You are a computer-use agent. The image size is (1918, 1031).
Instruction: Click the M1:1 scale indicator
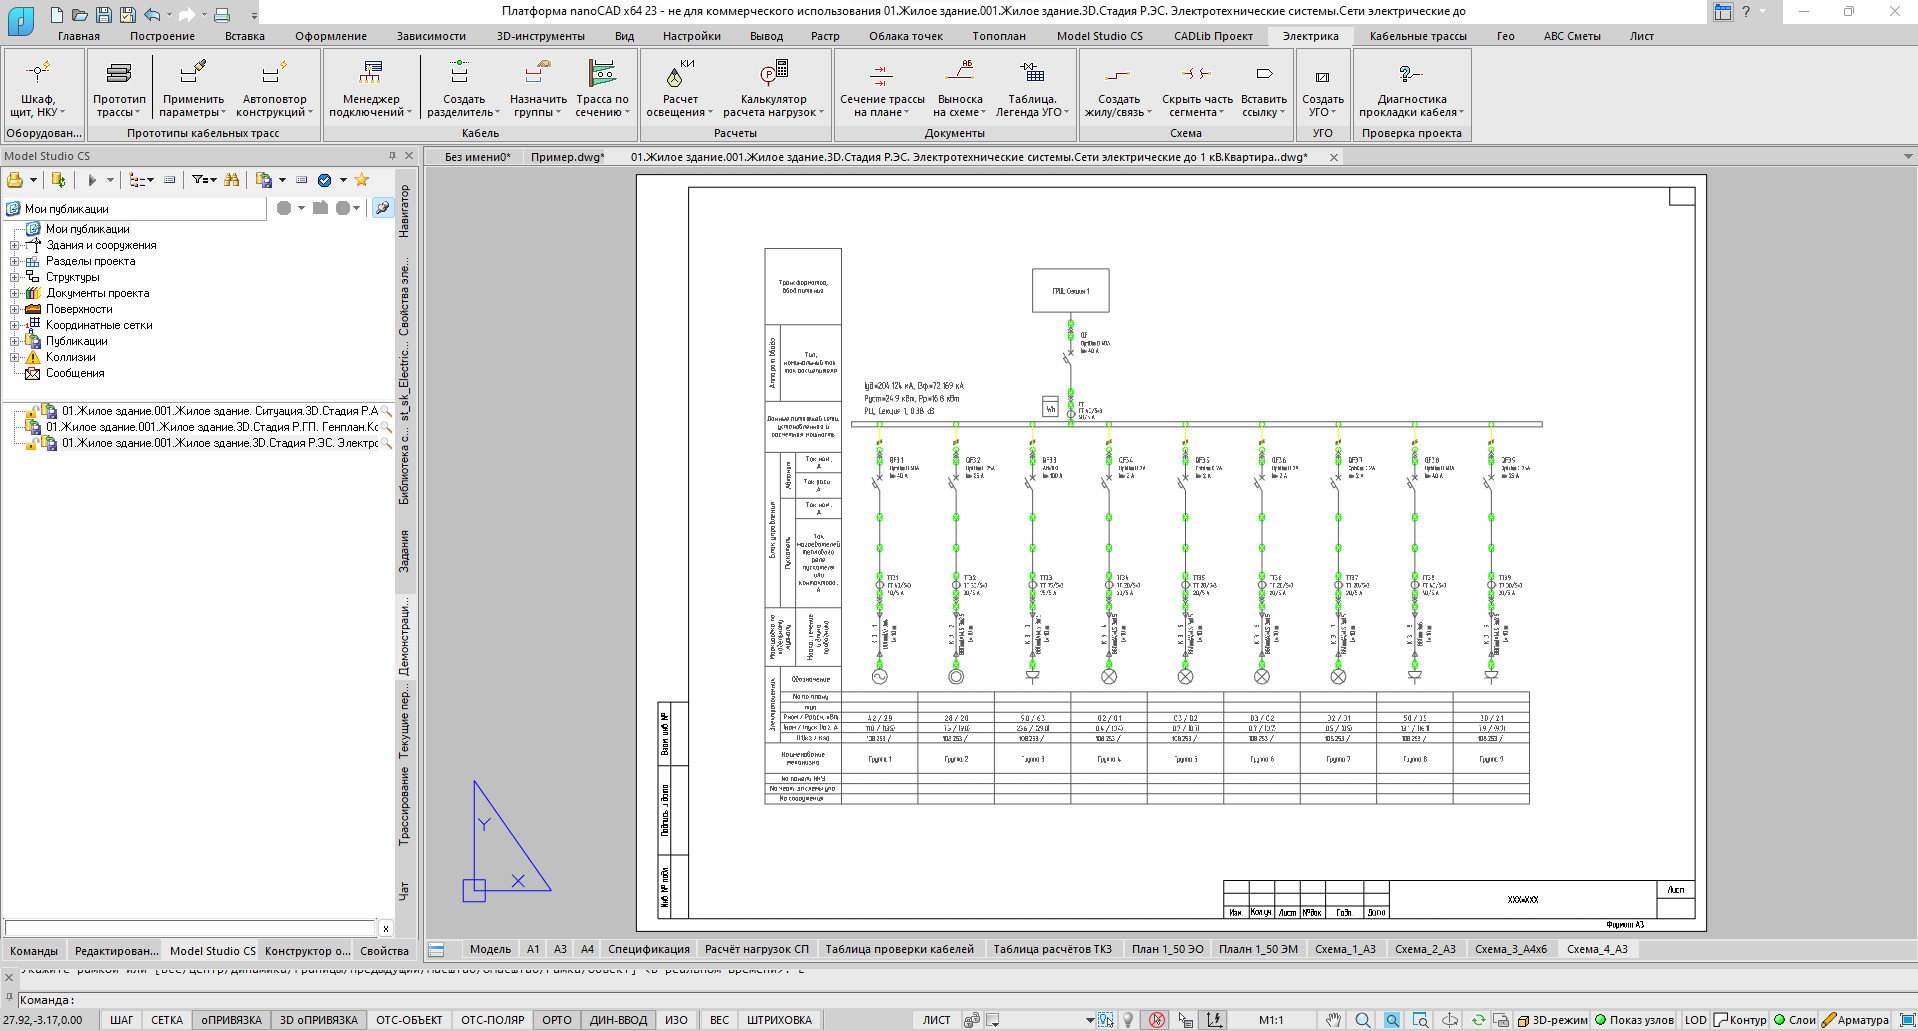point(1270,1020)
